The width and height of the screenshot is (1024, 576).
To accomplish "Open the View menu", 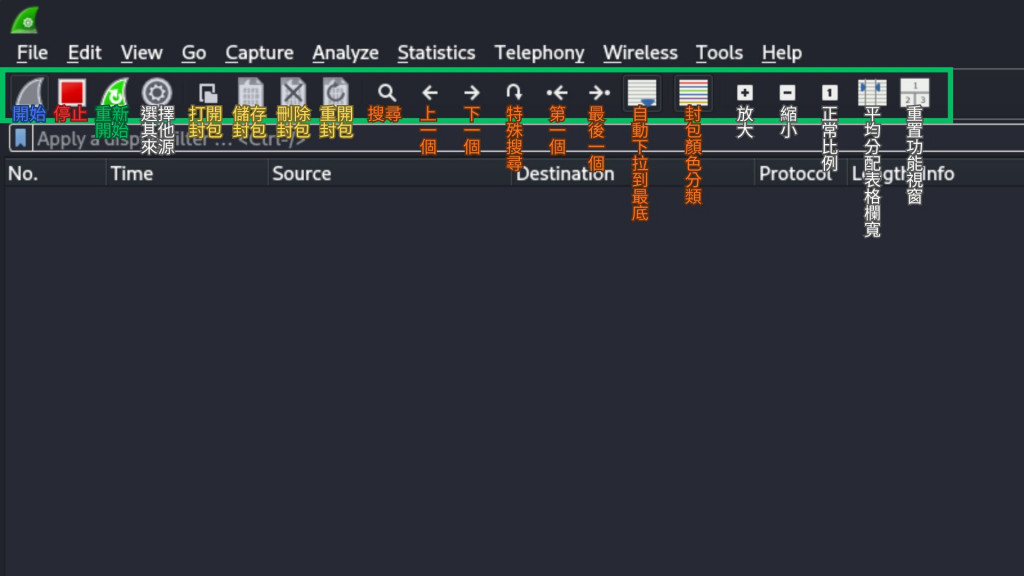I will (x=141, y=52).
